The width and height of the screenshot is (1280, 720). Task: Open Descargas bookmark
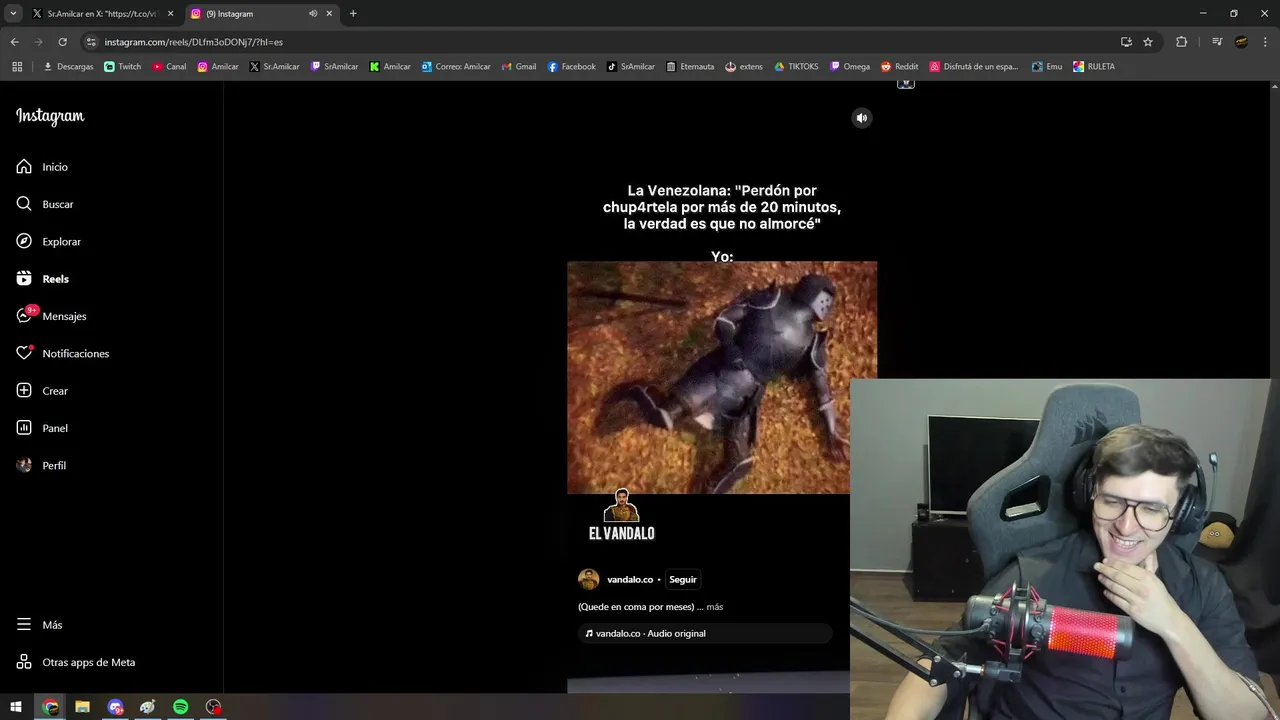click(68, 67)
